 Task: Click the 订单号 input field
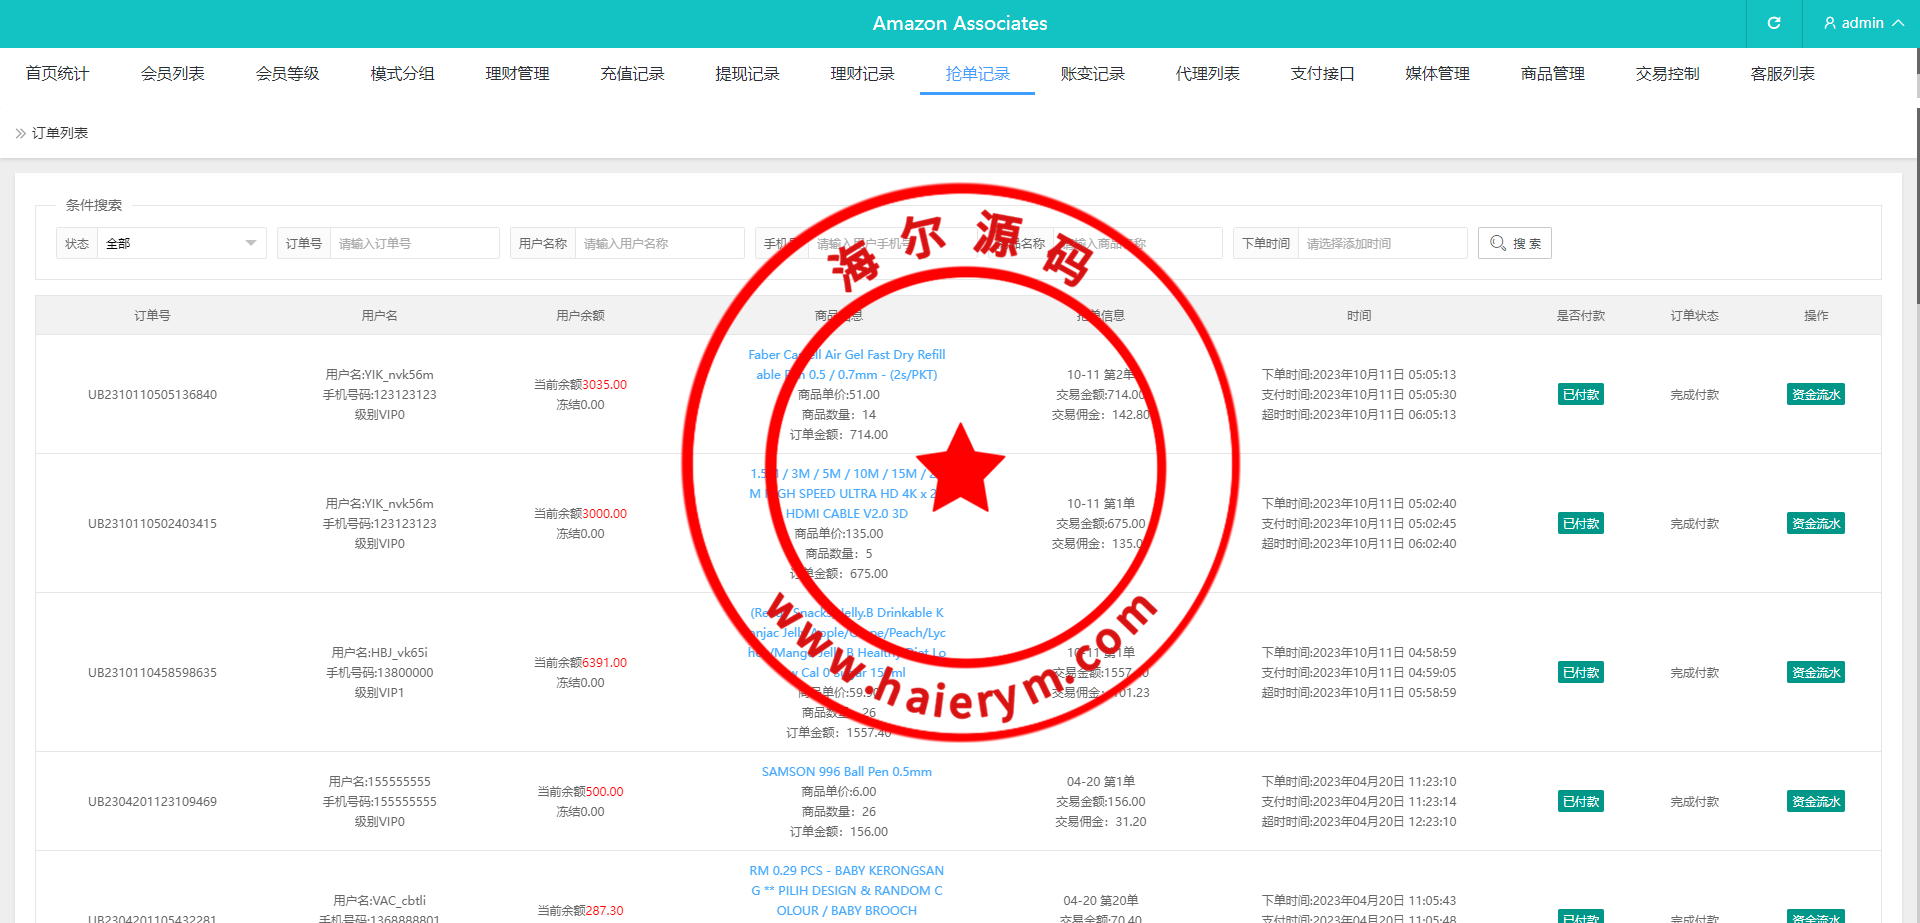click(x=414, y=243)
